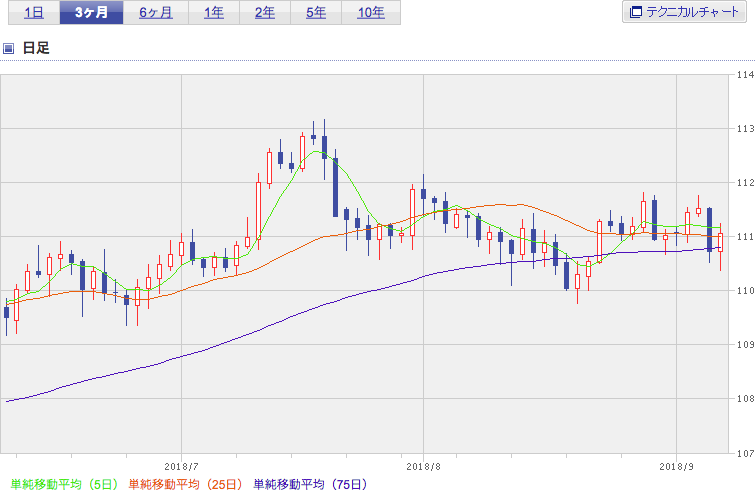This screenshot has width=755, height=493.
Task: Switch to the 1日 chart tab
Action: pyautogui.click(x=34, y=12)
